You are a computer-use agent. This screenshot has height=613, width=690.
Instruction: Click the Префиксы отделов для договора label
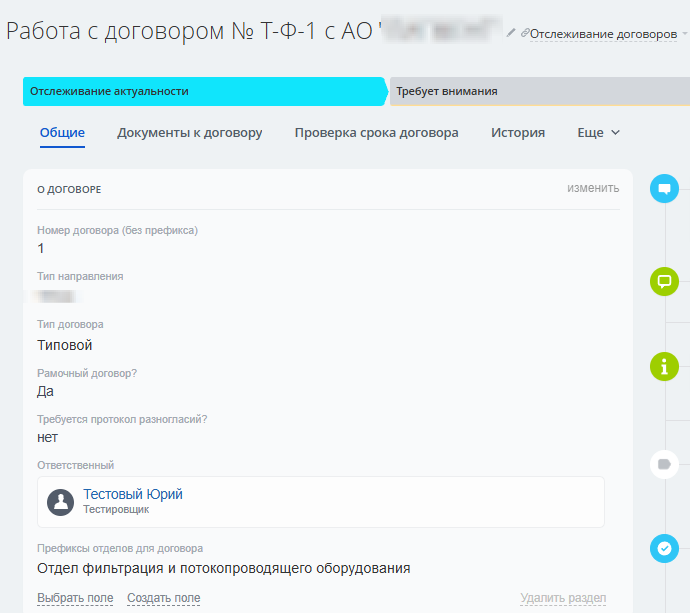[x=120, y=548]
